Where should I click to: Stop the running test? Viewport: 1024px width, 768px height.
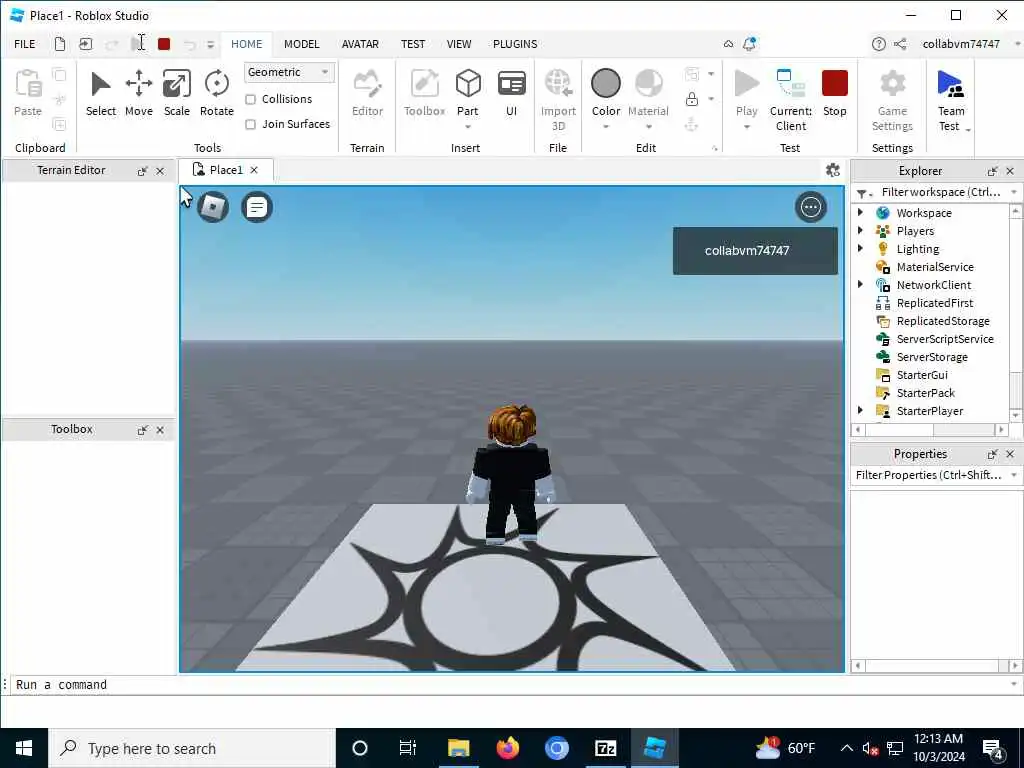tap(835, 93)
